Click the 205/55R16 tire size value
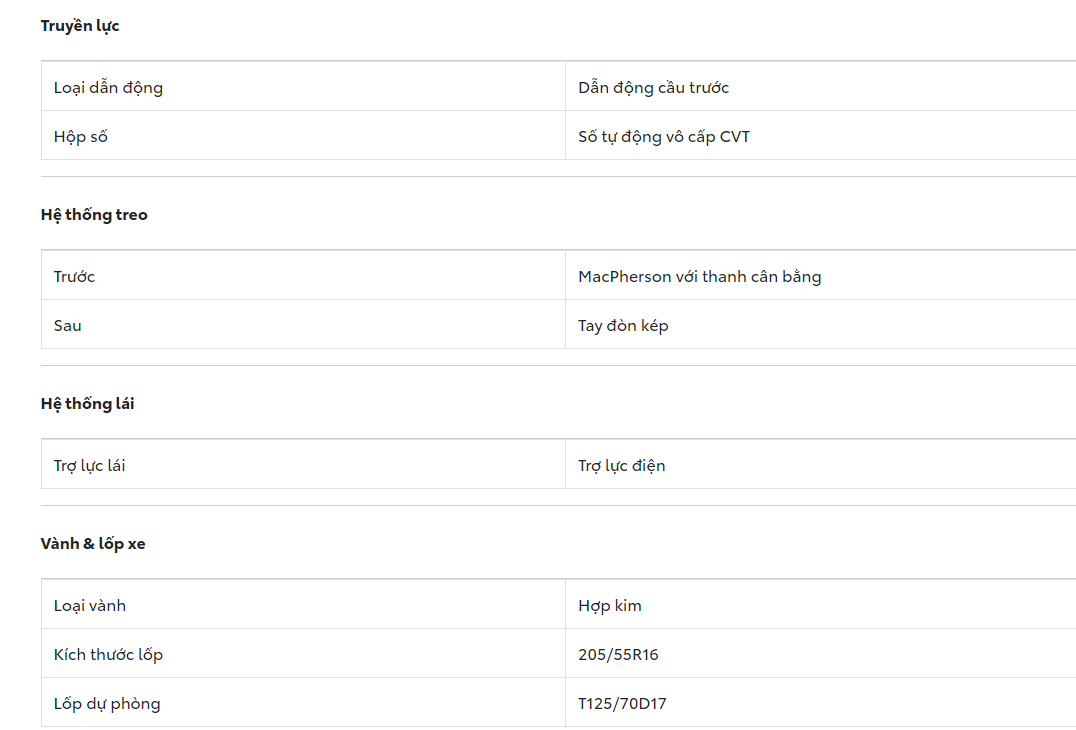This screenshot has width=1076, height=730. click(x=618, y=654)
